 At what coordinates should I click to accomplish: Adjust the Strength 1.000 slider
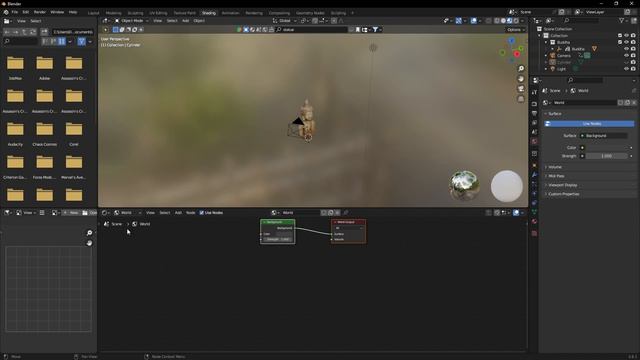(607, 156)
